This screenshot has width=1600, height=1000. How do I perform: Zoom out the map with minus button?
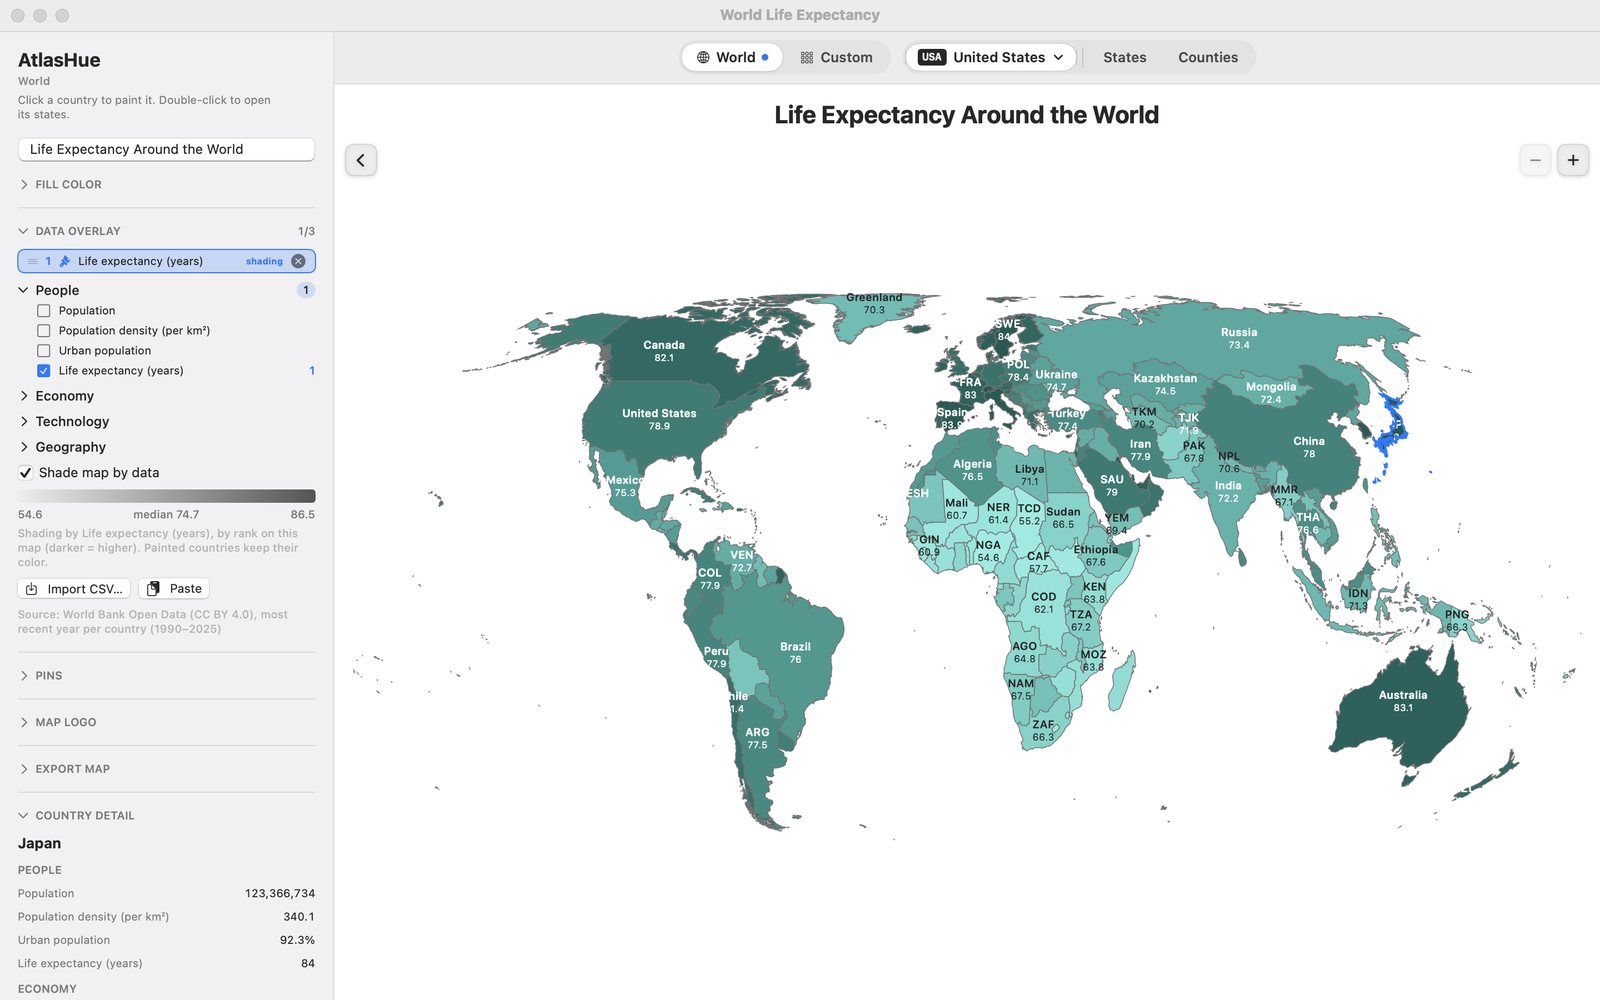(1535, 160)
